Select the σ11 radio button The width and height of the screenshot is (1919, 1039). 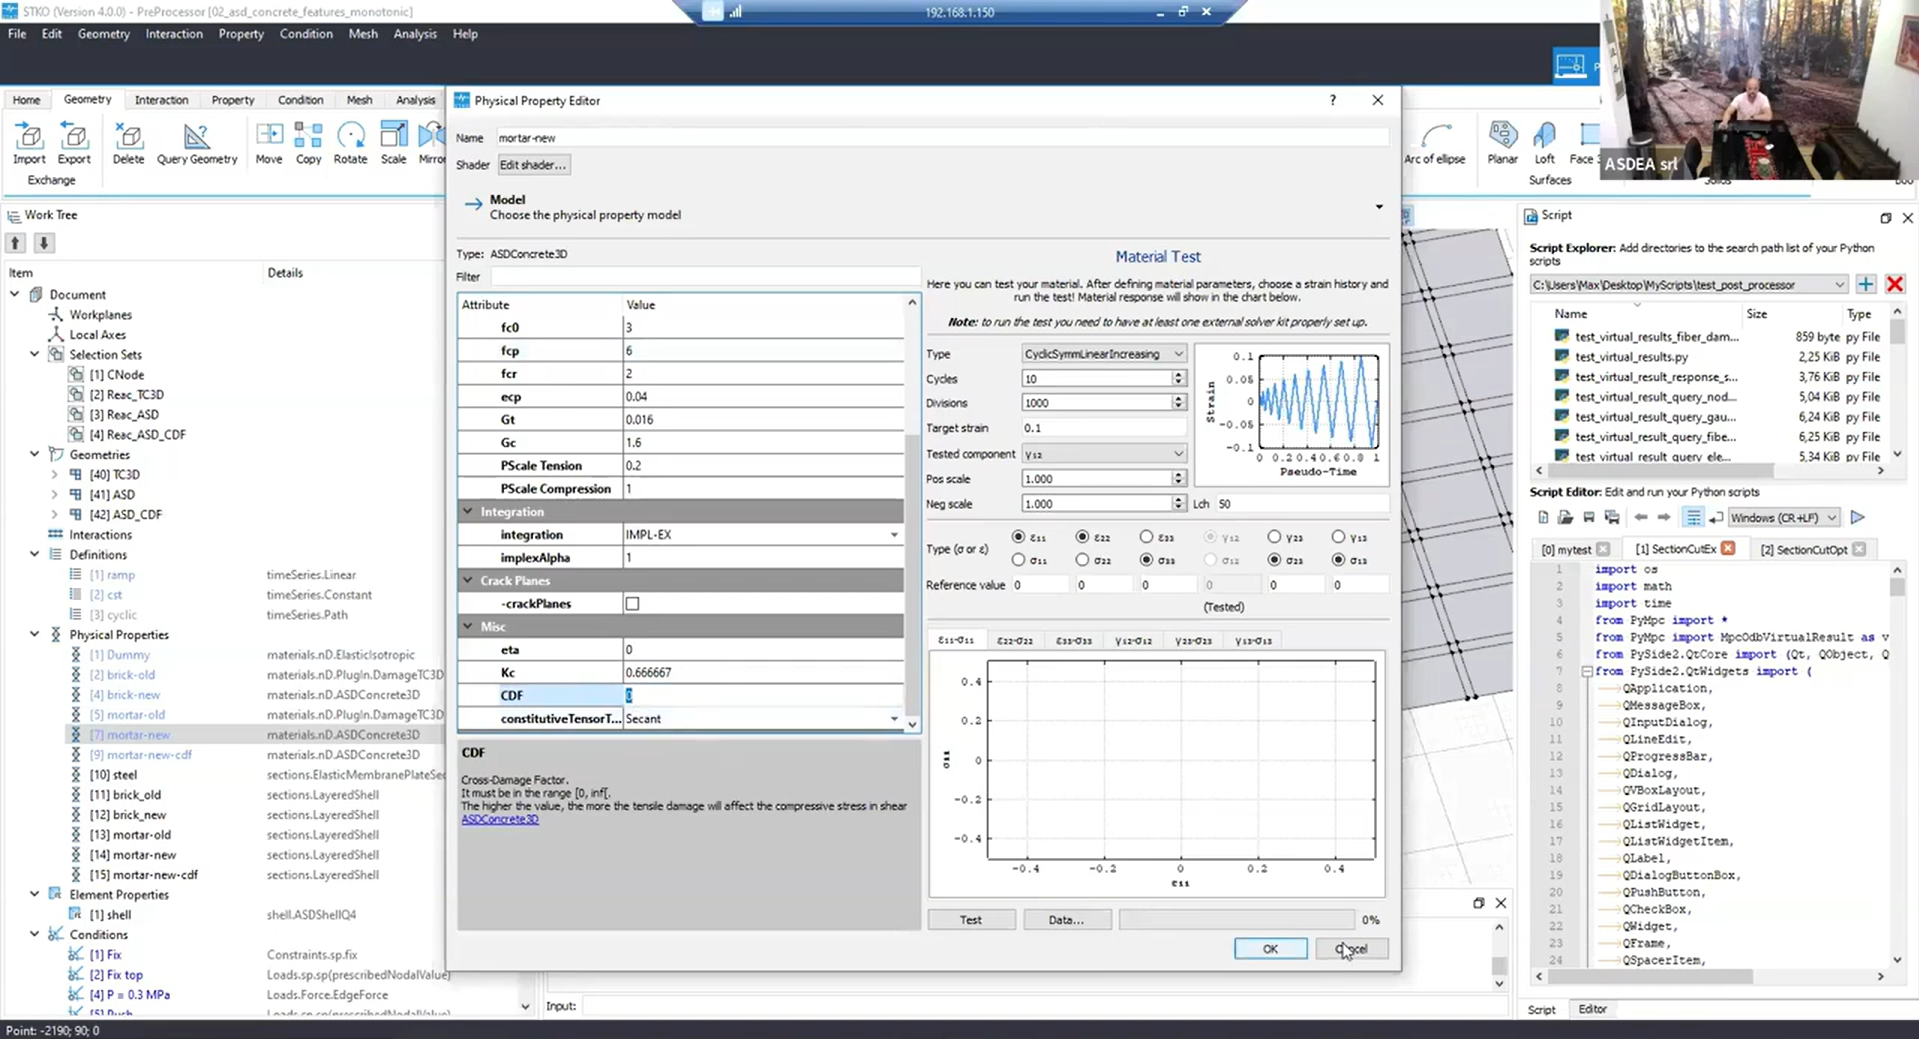1018,560
